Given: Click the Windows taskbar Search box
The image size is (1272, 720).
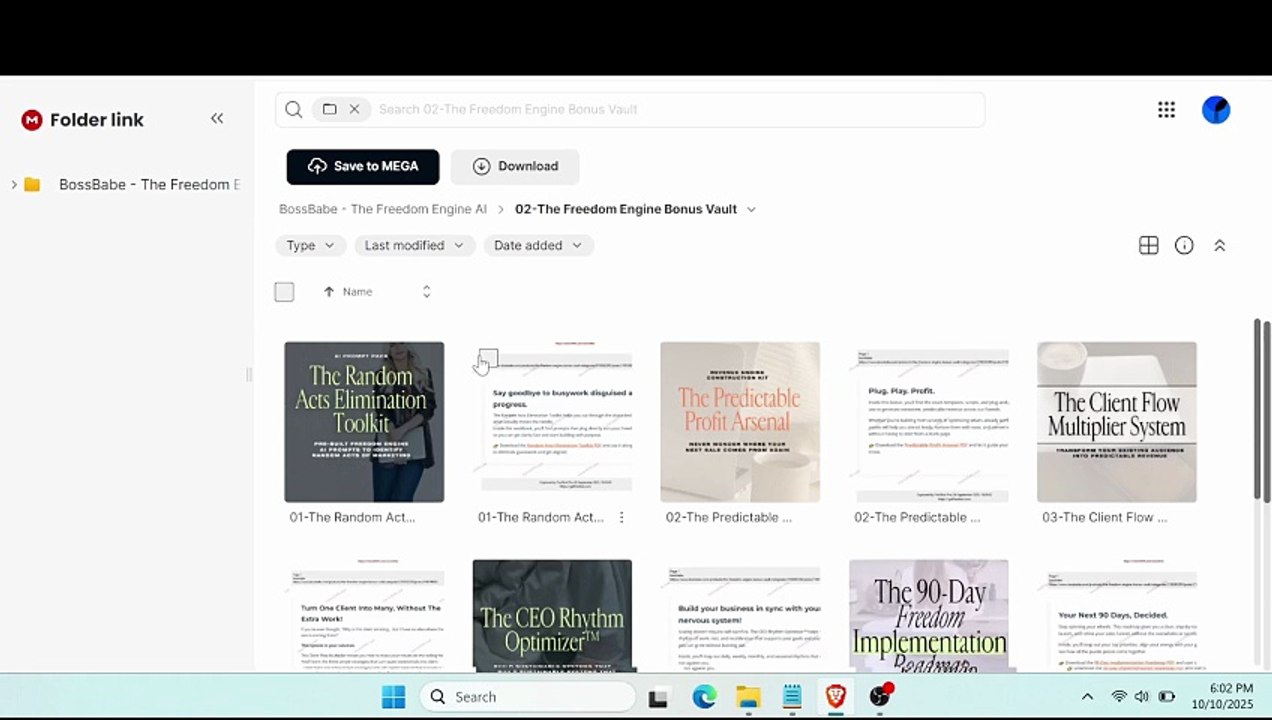Looking at the screenshot, I should 528,697.
